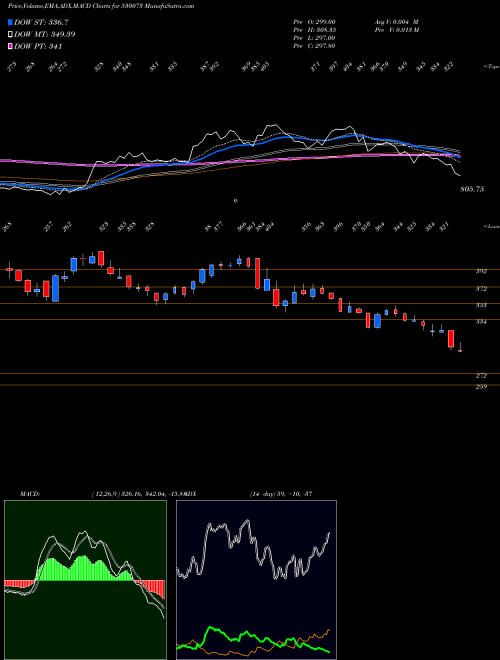Click the ADX '(14 day) 59, +10, -37' values
Viewport: 500px width, 660px height.
click(x=281, y=494)
